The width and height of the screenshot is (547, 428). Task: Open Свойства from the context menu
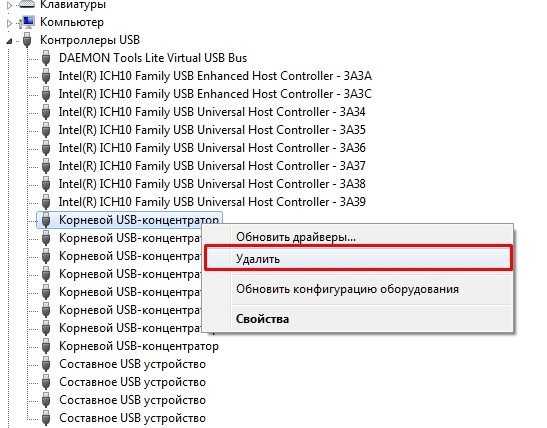coord(262,319)
